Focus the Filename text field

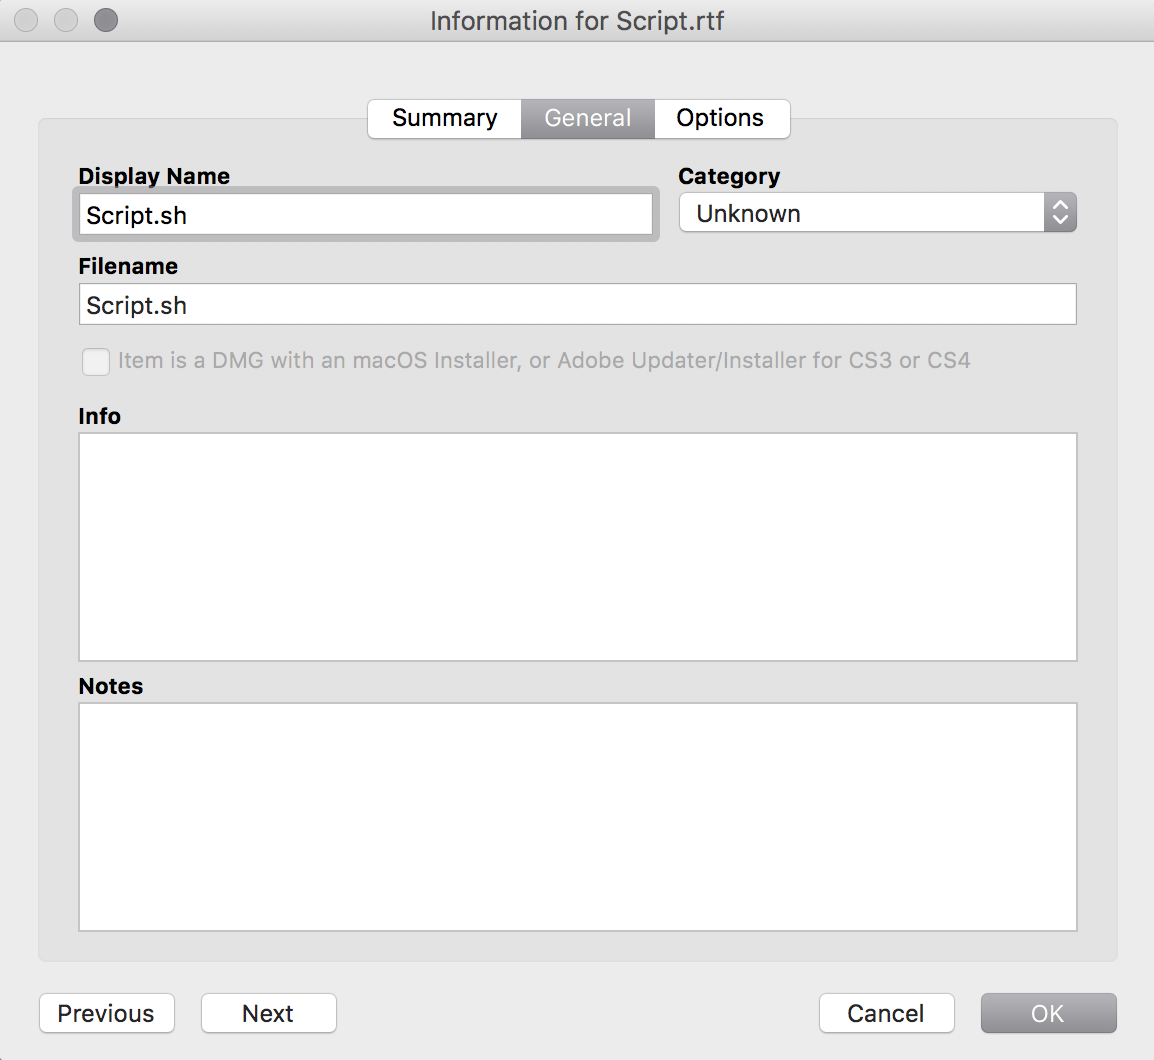coord(578,304)
